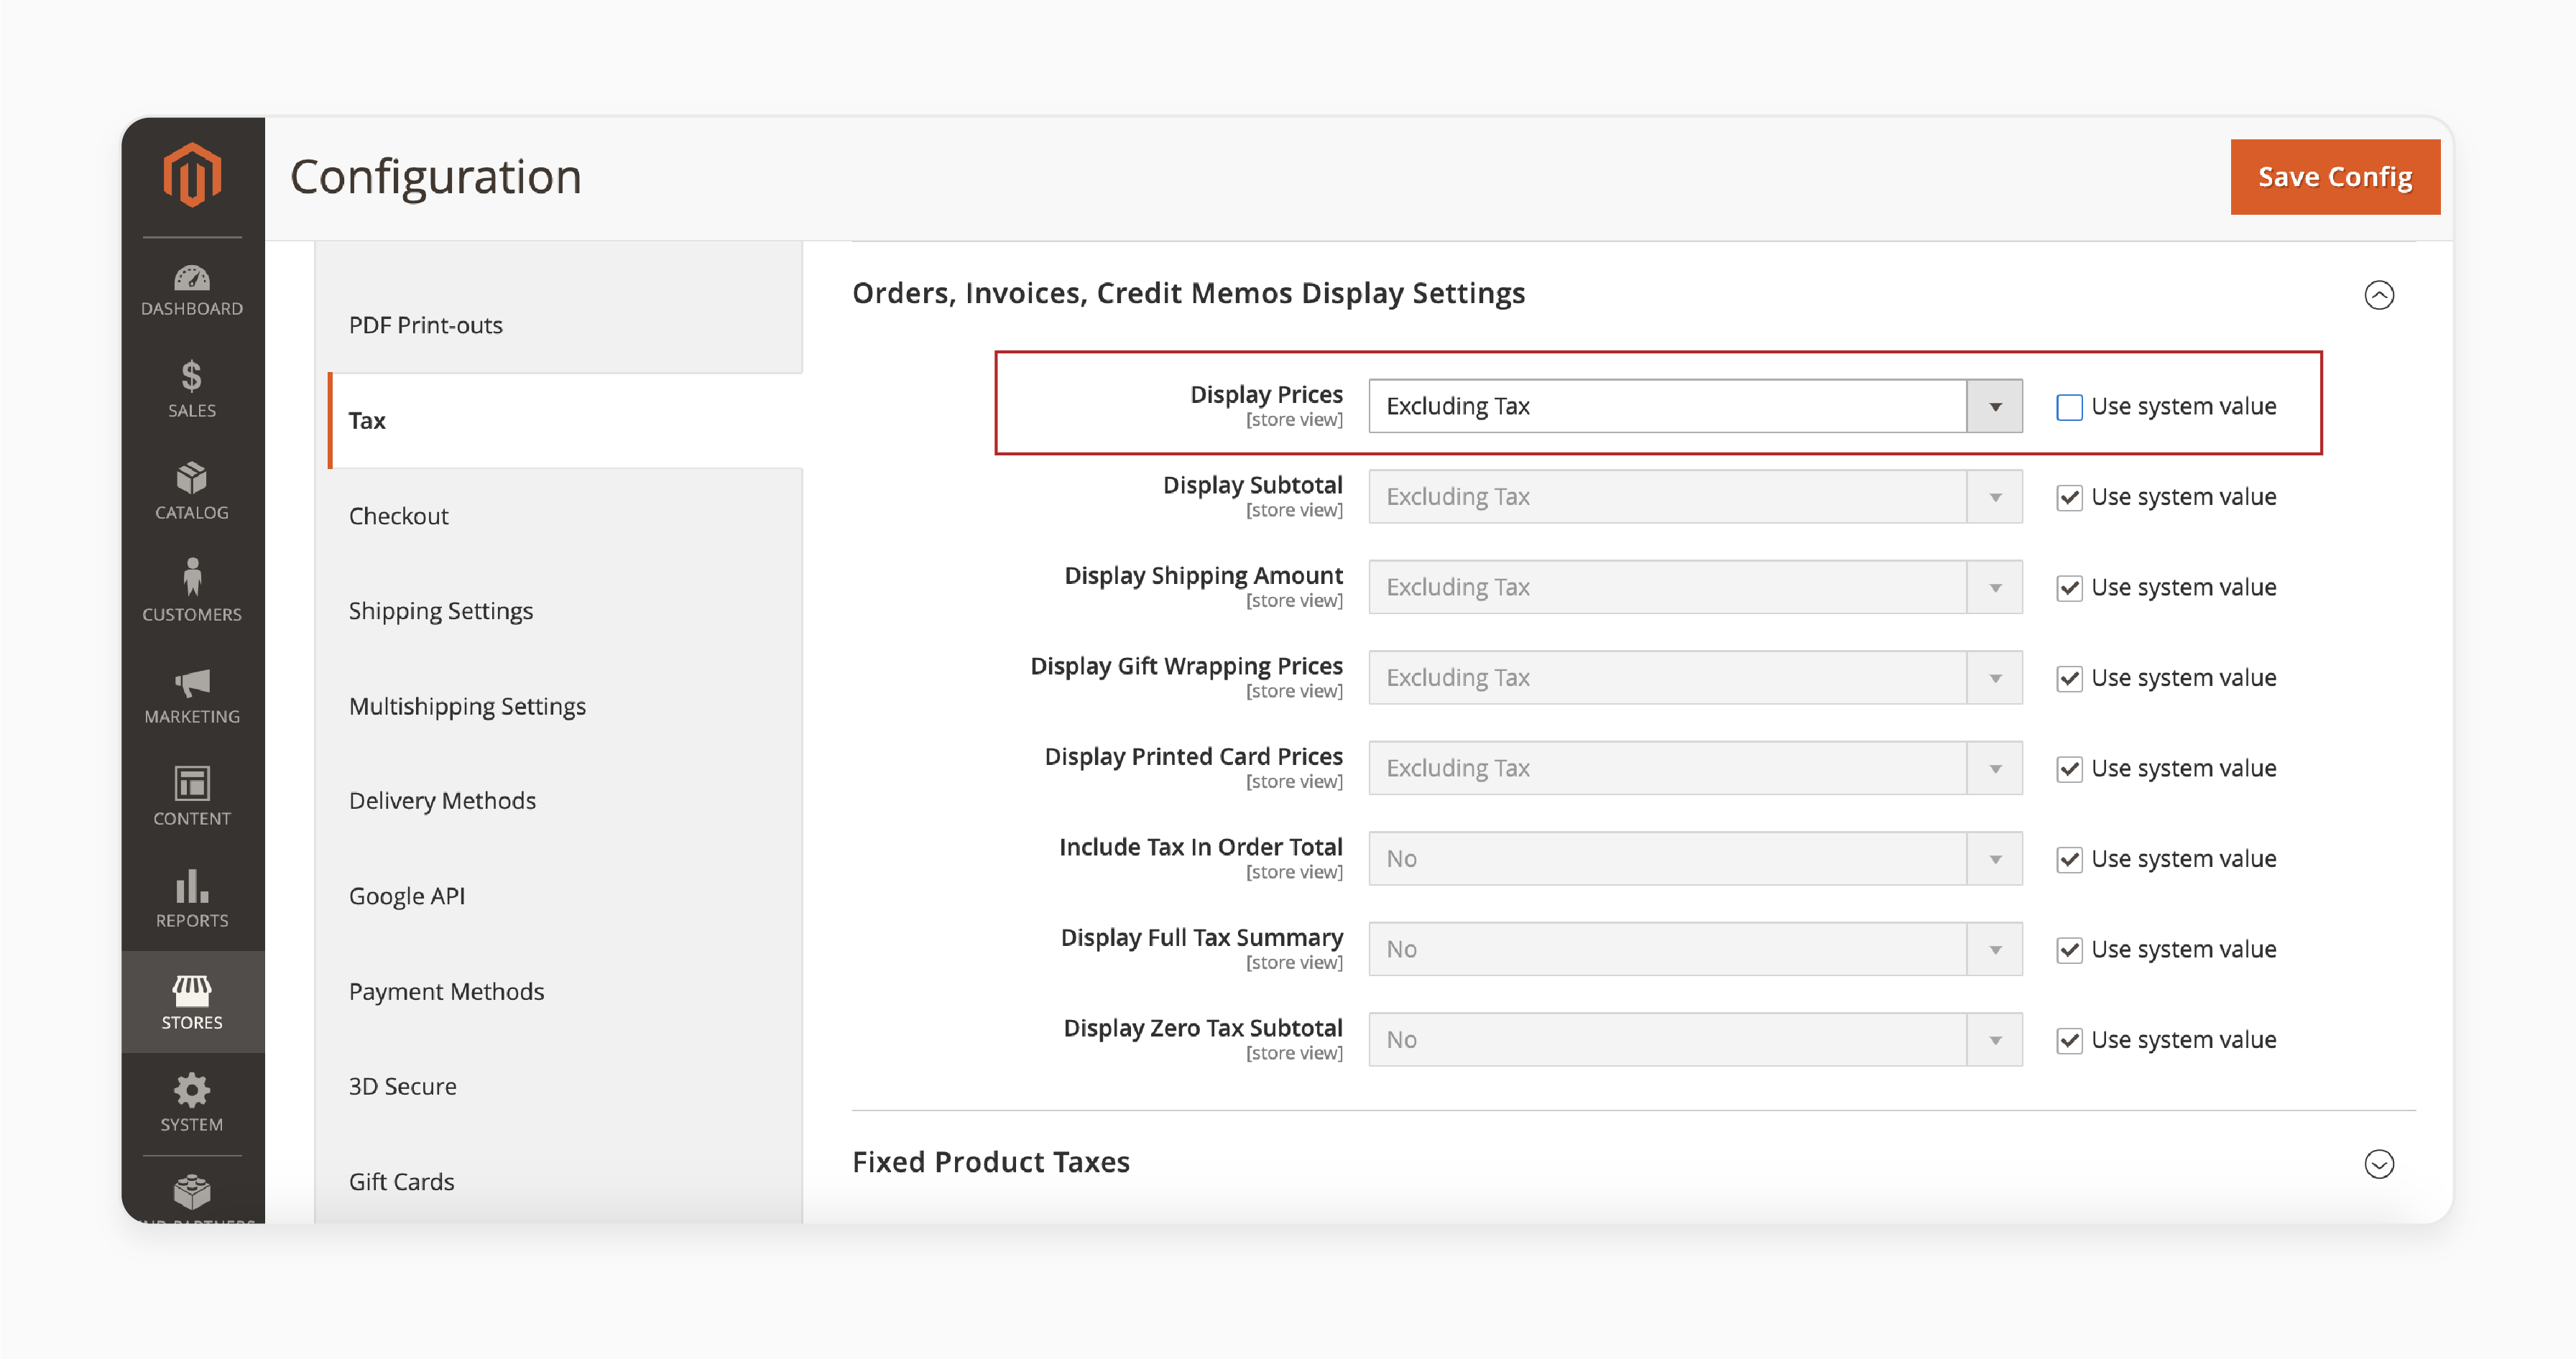The image size is (2576, 1359).
Task: Open the Display Zero Tax Subtotal dropdown
Action: (x=1695, y=1040)
